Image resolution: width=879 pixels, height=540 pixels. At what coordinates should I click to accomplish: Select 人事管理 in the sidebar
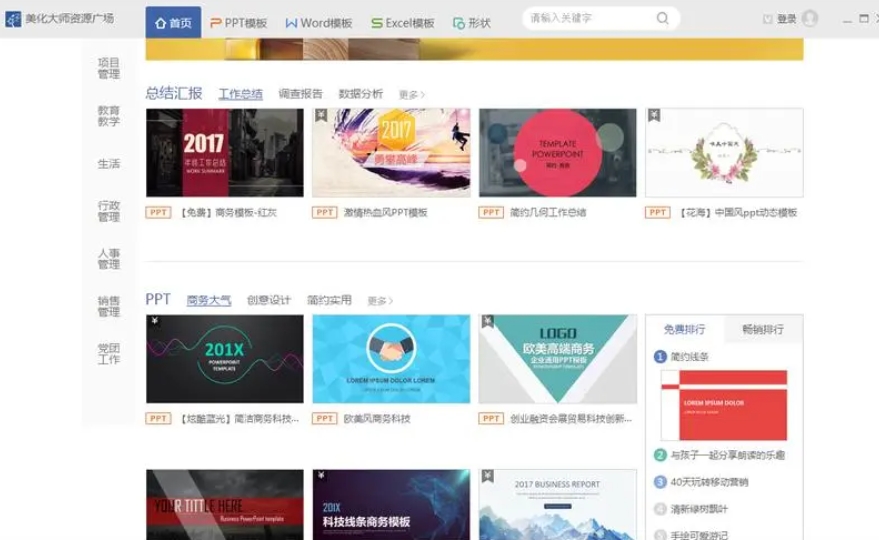click(x=109, y=259)
